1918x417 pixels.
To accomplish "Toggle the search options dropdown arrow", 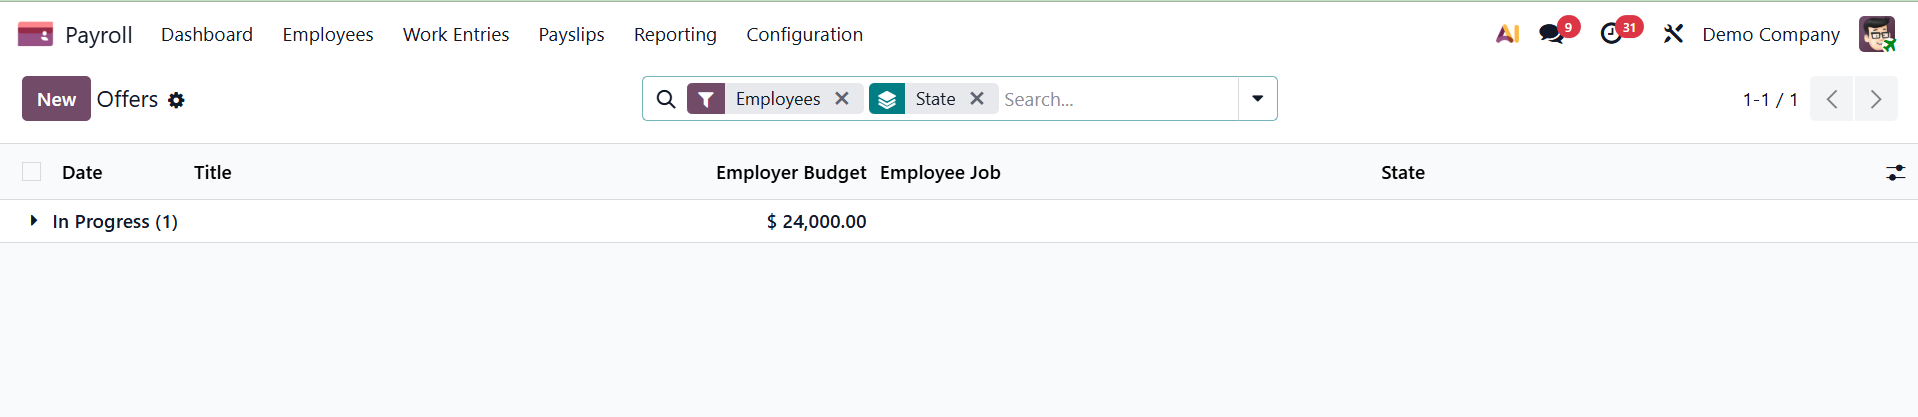I will [1257, 99].
